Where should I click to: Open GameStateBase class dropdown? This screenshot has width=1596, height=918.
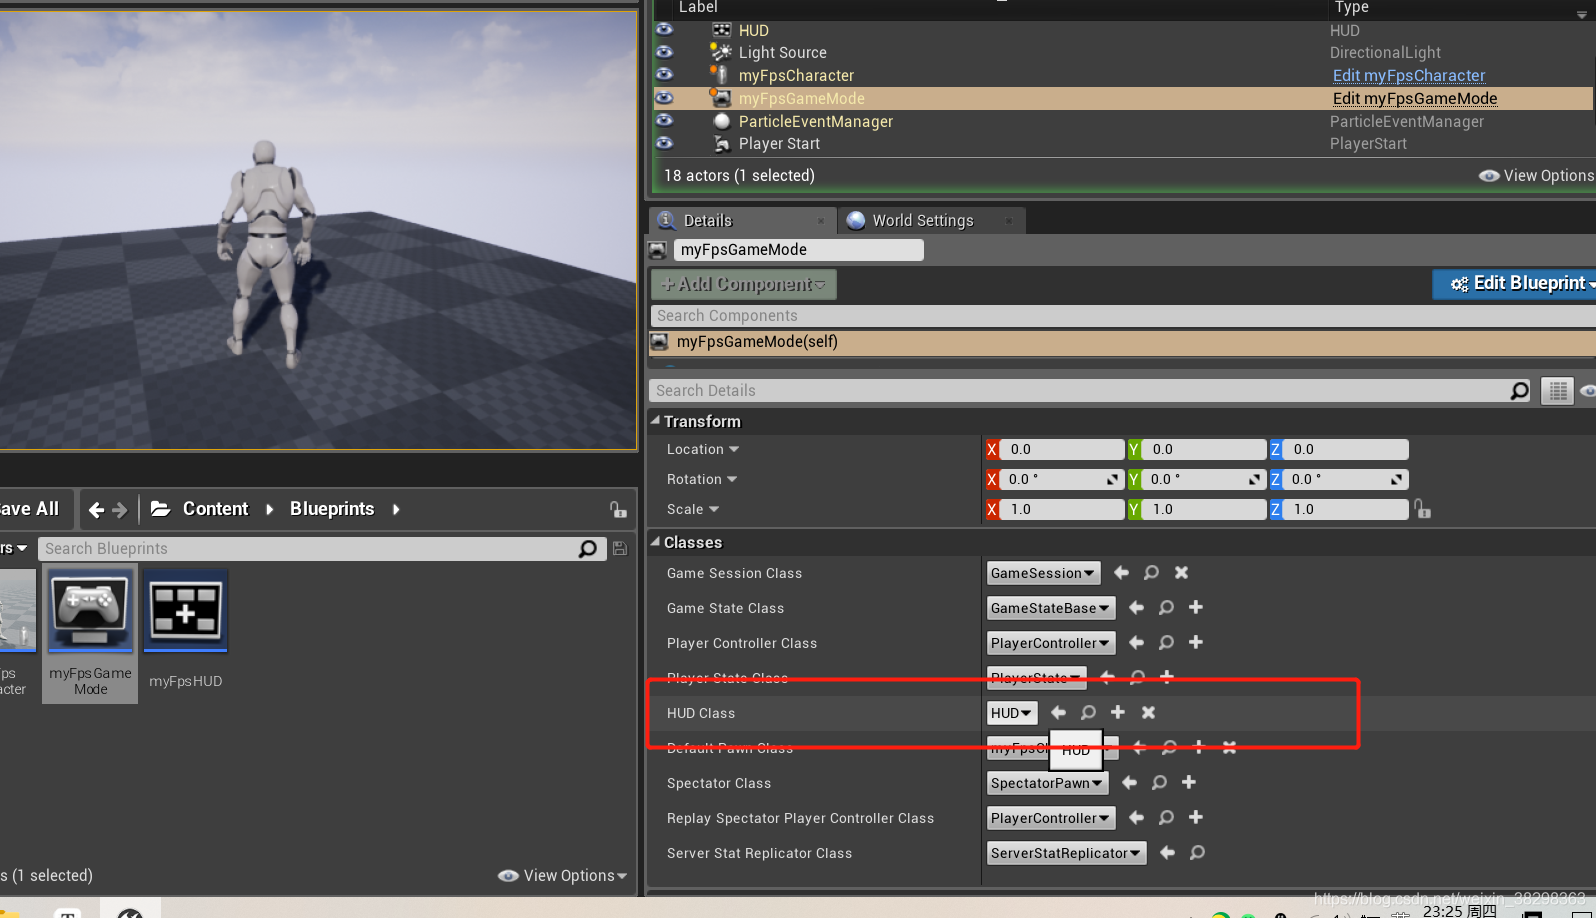point(1050,608)
